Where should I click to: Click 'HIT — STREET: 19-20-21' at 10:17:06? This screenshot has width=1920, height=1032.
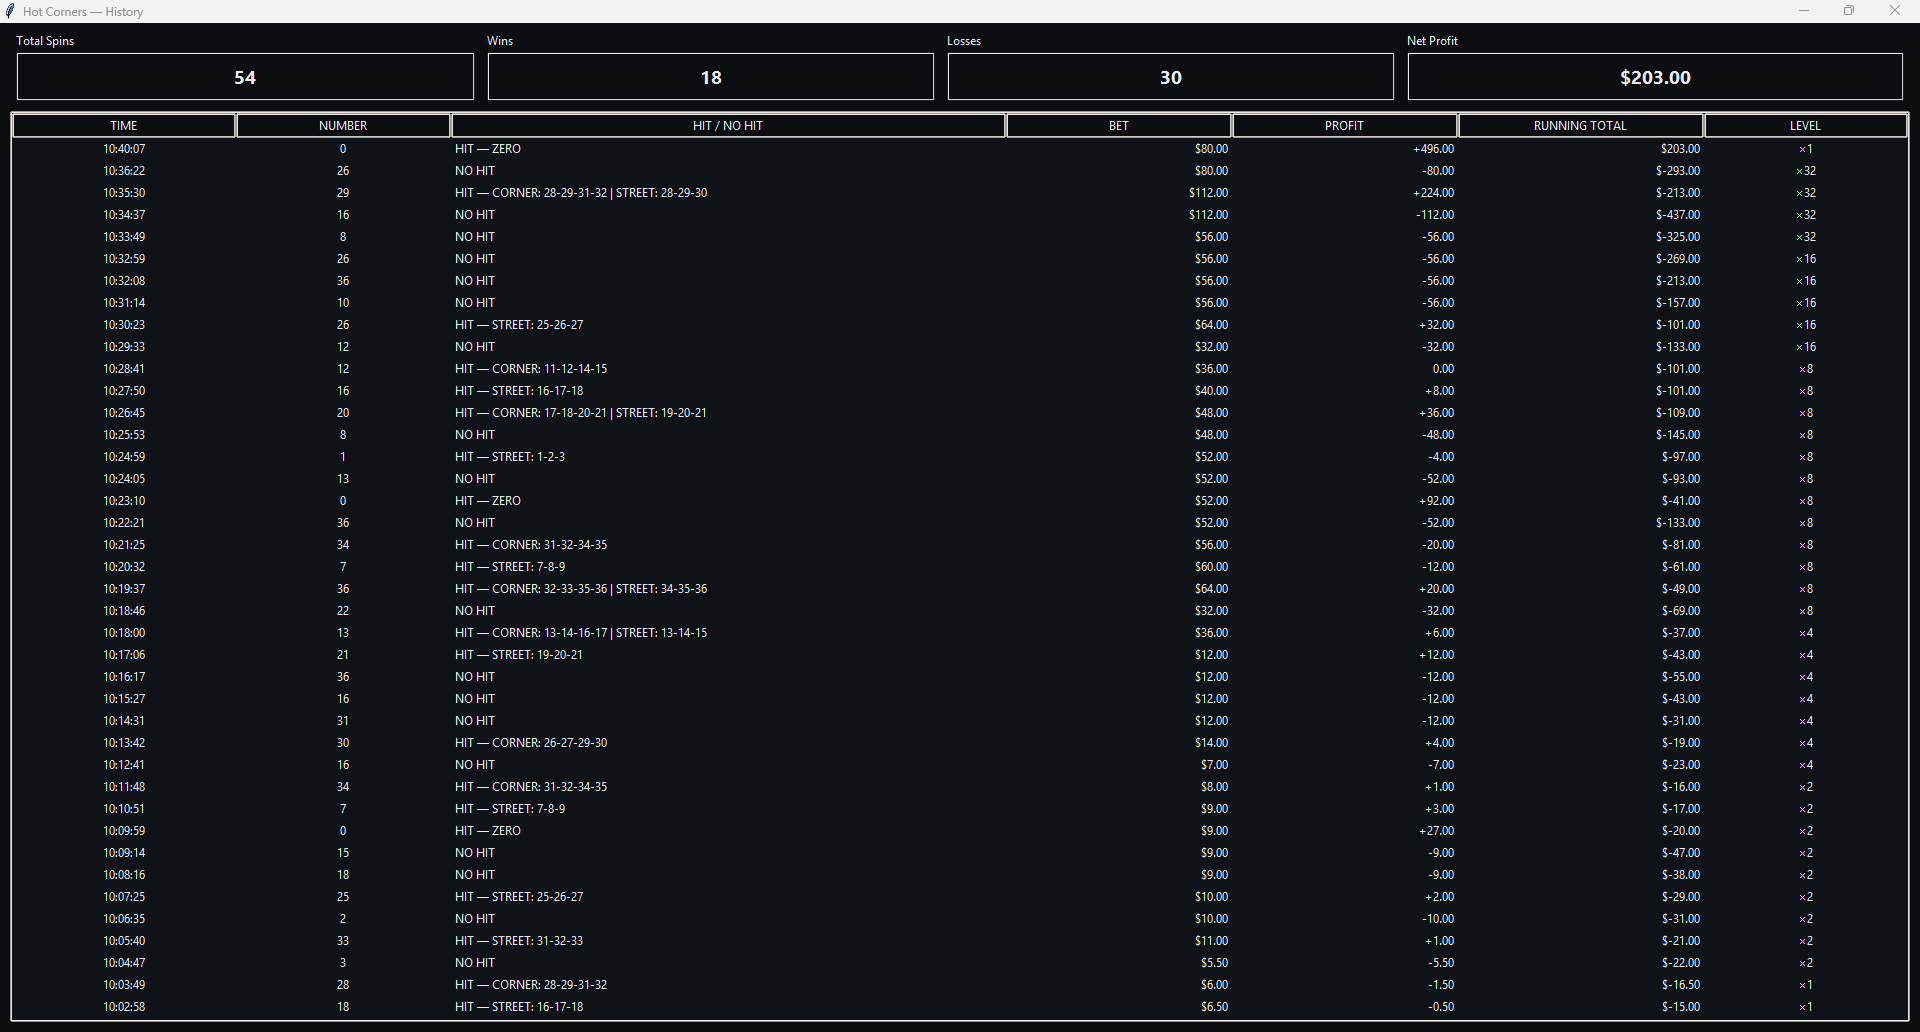coord(519,655)
